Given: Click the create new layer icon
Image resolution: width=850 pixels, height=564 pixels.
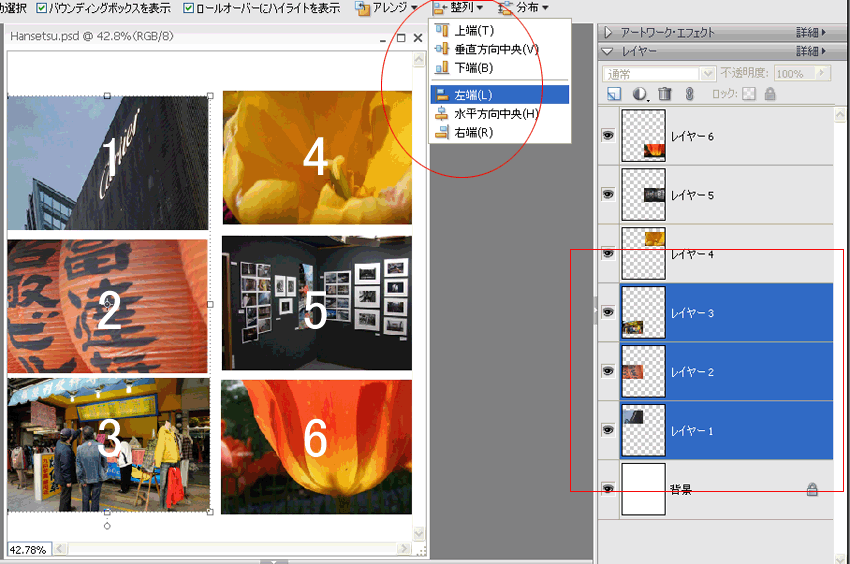Looking at the screenshot, I should pyautogui.click(x=614, y=94).
